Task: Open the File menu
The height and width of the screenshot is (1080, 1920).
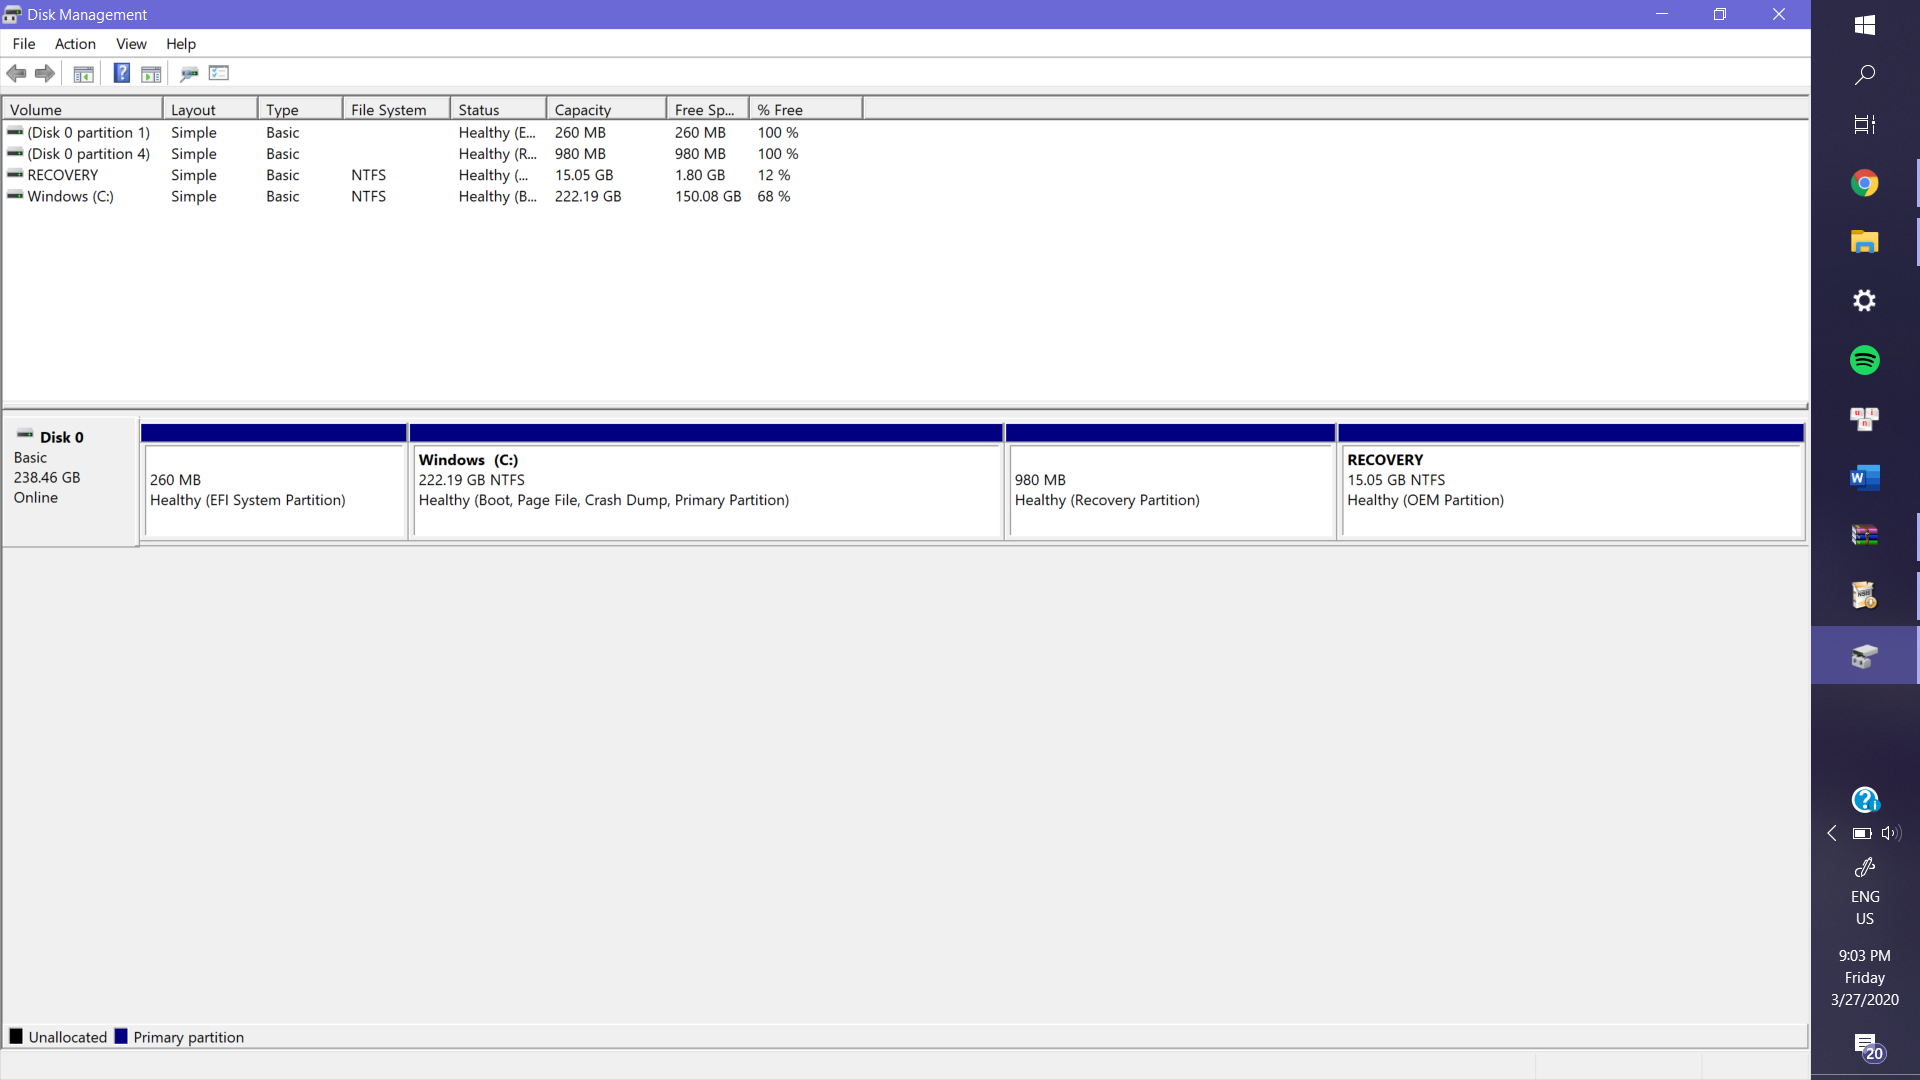Action: [24, 44]
